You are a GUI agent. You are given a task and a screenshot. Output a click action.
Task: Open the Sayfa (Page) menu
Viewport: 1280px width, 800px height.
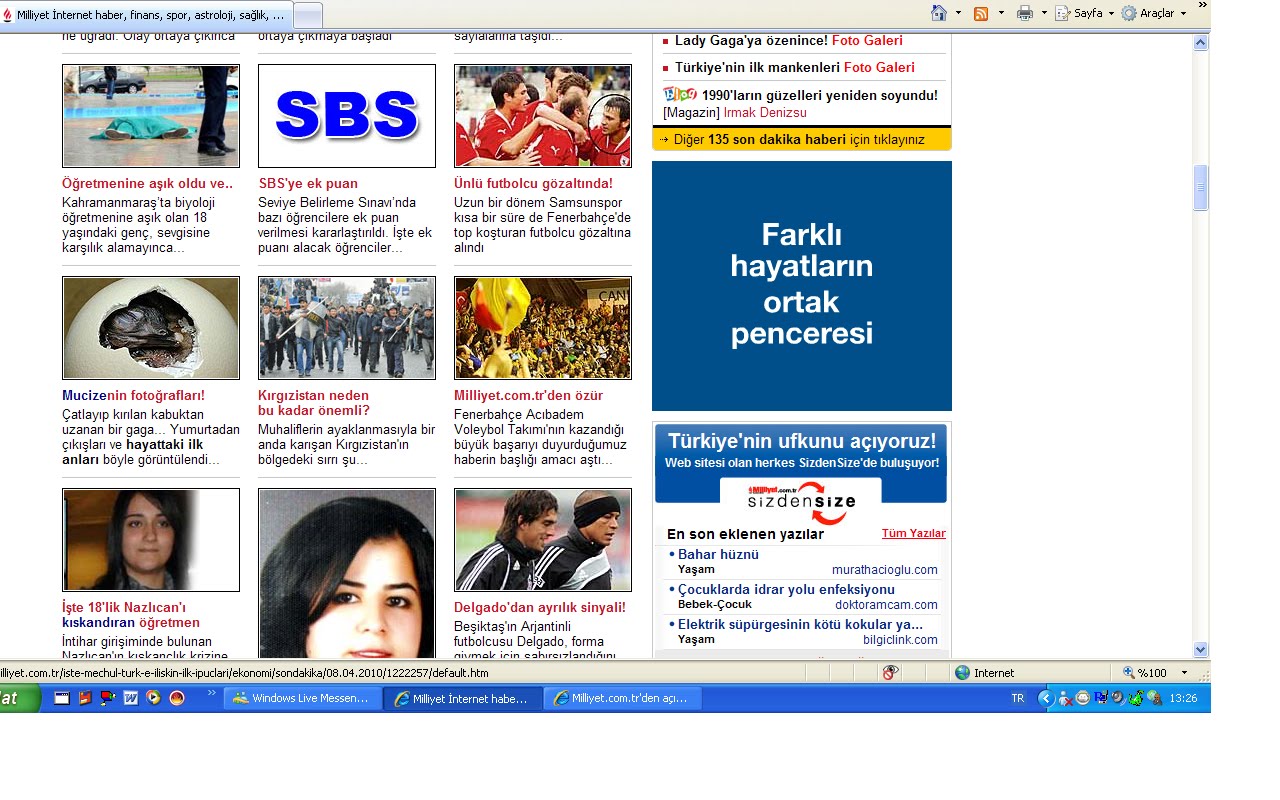tap(1085, 13)
